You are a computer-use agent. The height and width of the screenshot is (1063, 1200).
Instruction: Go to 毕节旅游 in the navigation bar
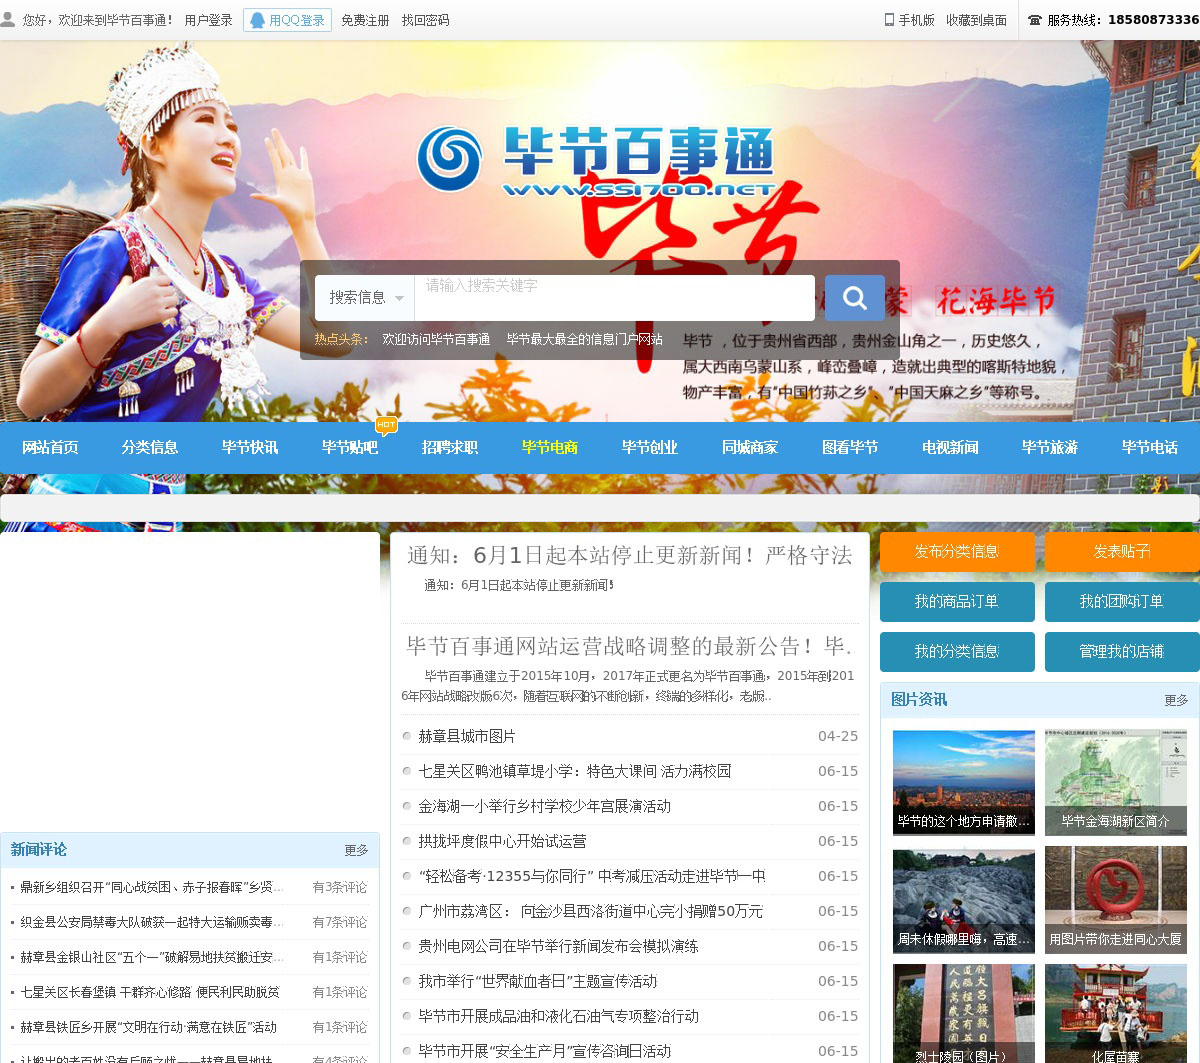1050,448
